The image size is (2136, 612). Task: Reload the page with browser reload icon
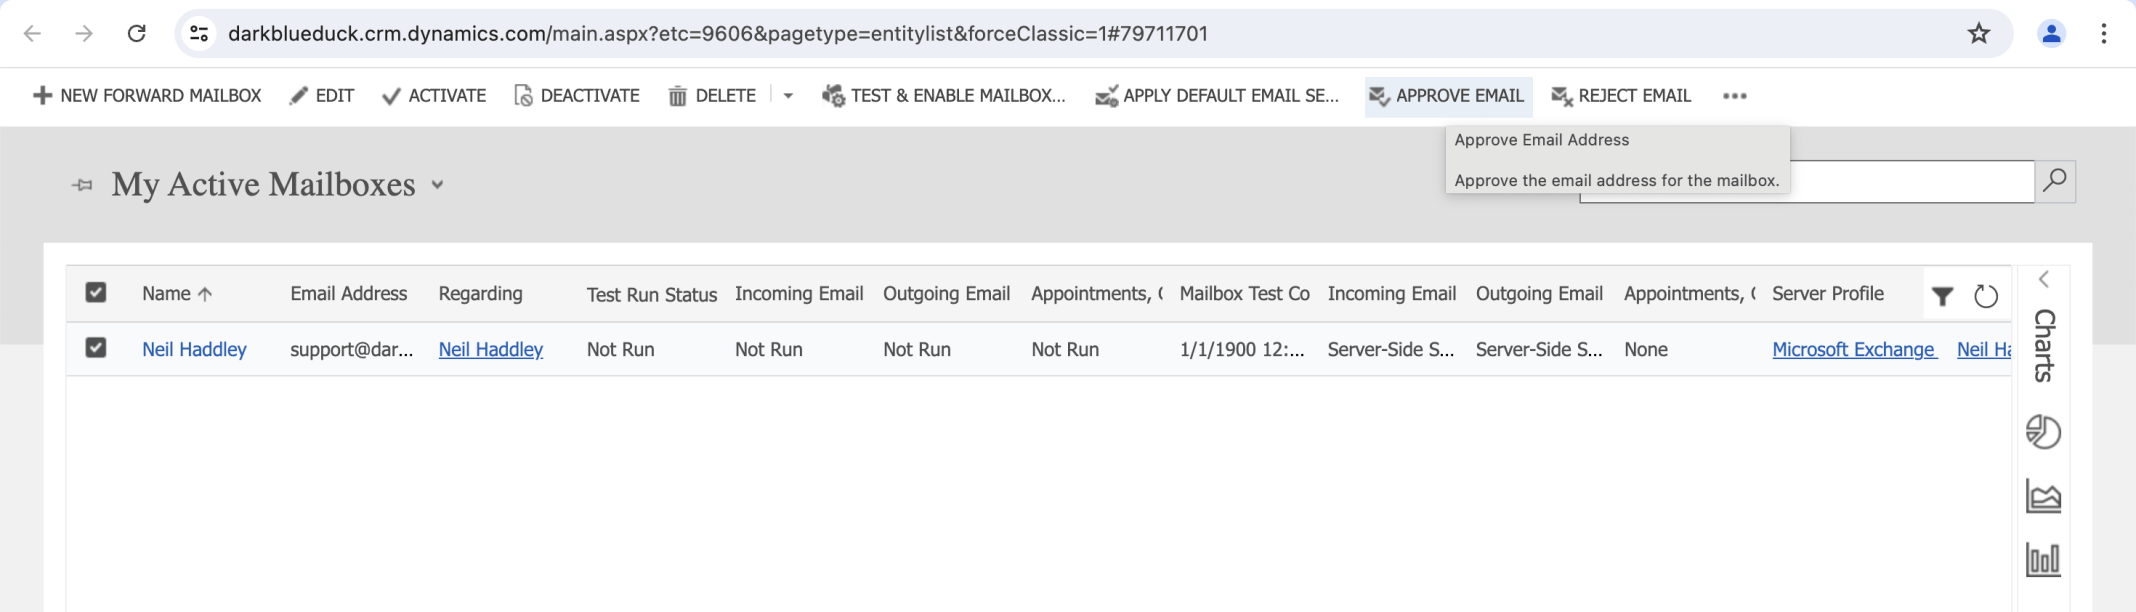click(x=136, y=34)
